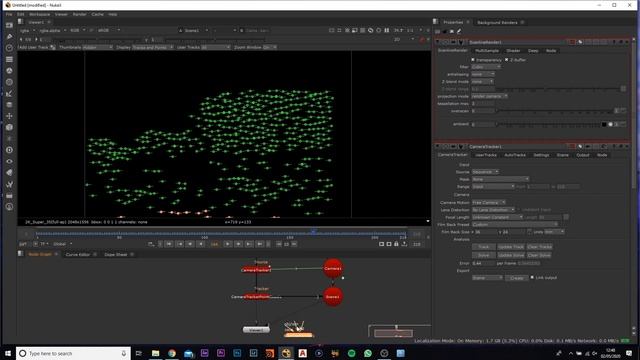Open the Camera Motion dropdown
This screenshot has height=360, width=640.
(489, 202)
